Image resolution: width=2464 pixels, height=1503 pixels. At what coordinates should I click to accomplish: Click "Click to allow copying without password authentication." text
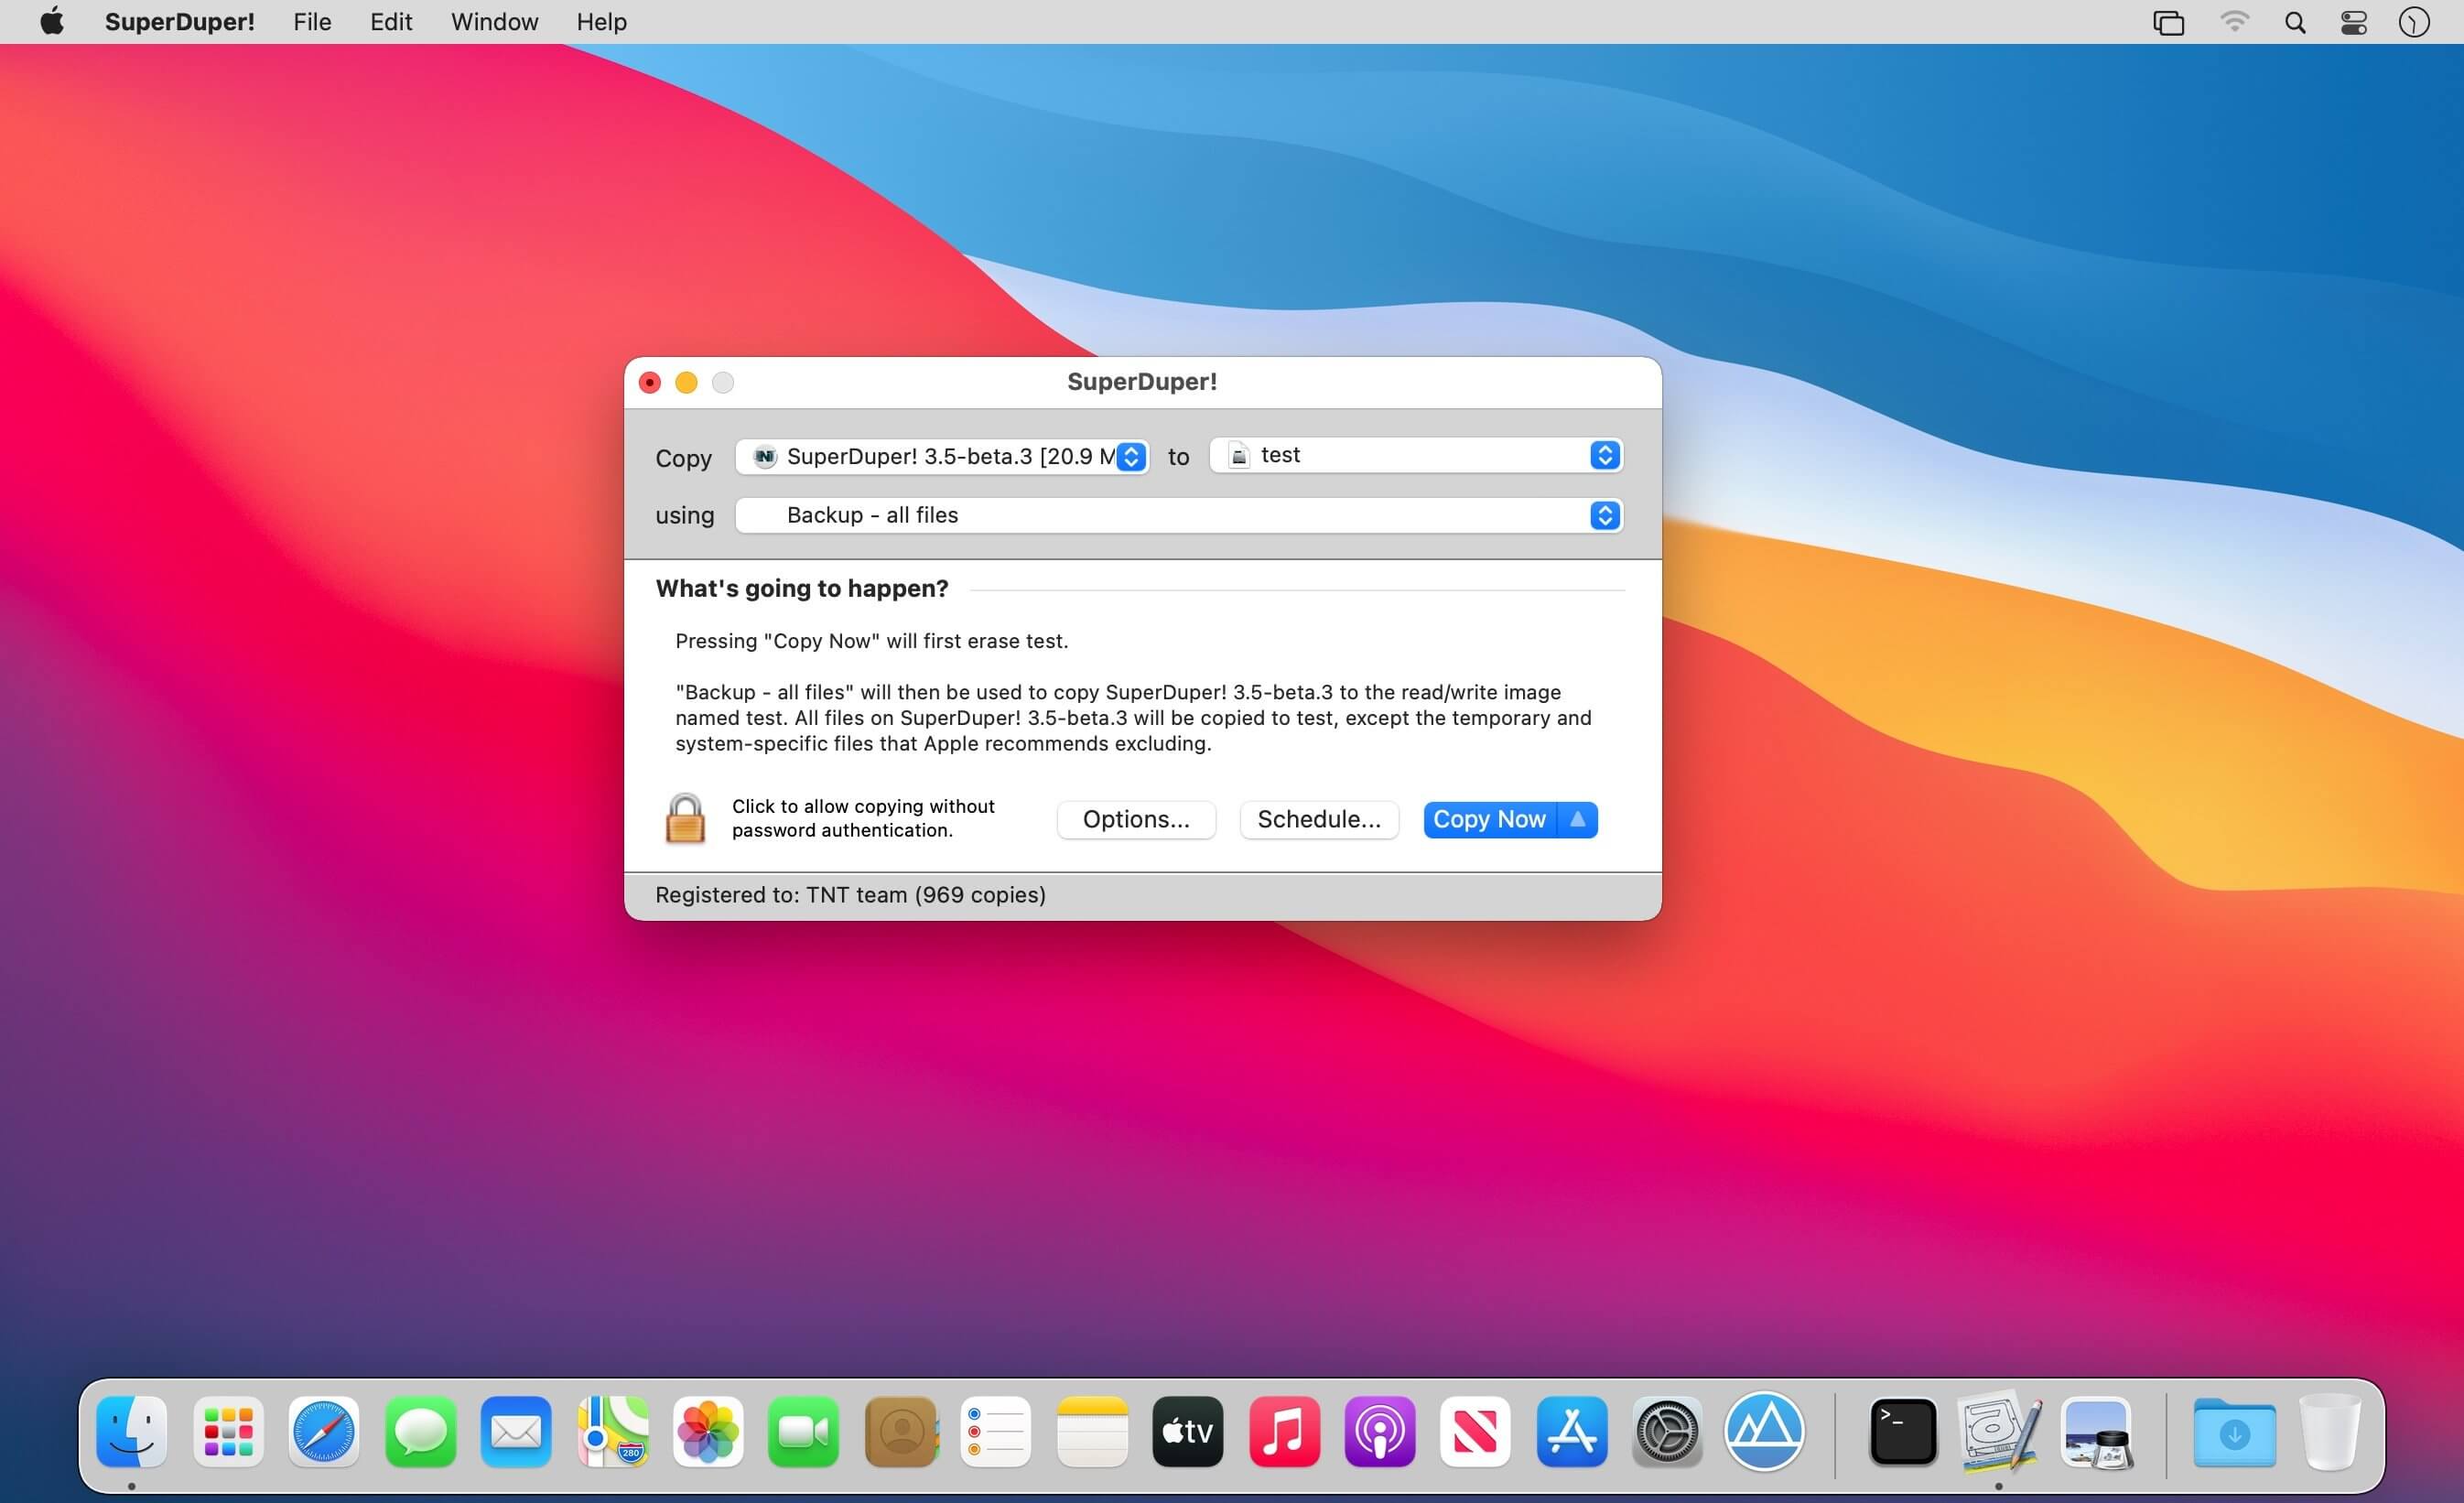point(863,818)
